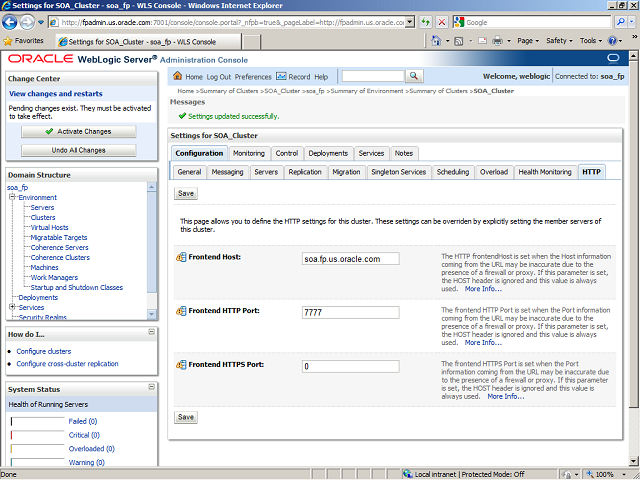Screen dimensions: 640x480
Task: Click the icon beside Frontend HTTPS Port
Action: point(181,364)
